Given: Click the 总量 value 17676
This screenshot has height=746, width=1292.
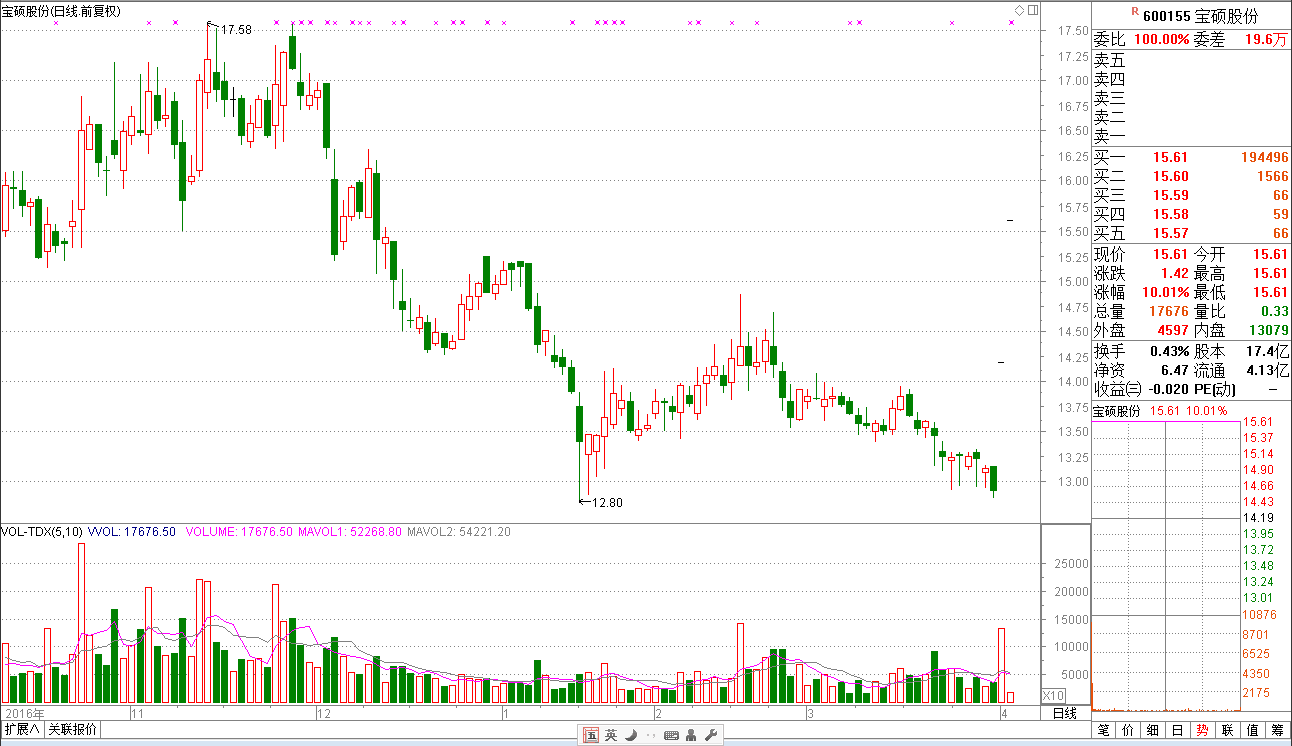Looking at the screenshot, I should pos(1167,312).
